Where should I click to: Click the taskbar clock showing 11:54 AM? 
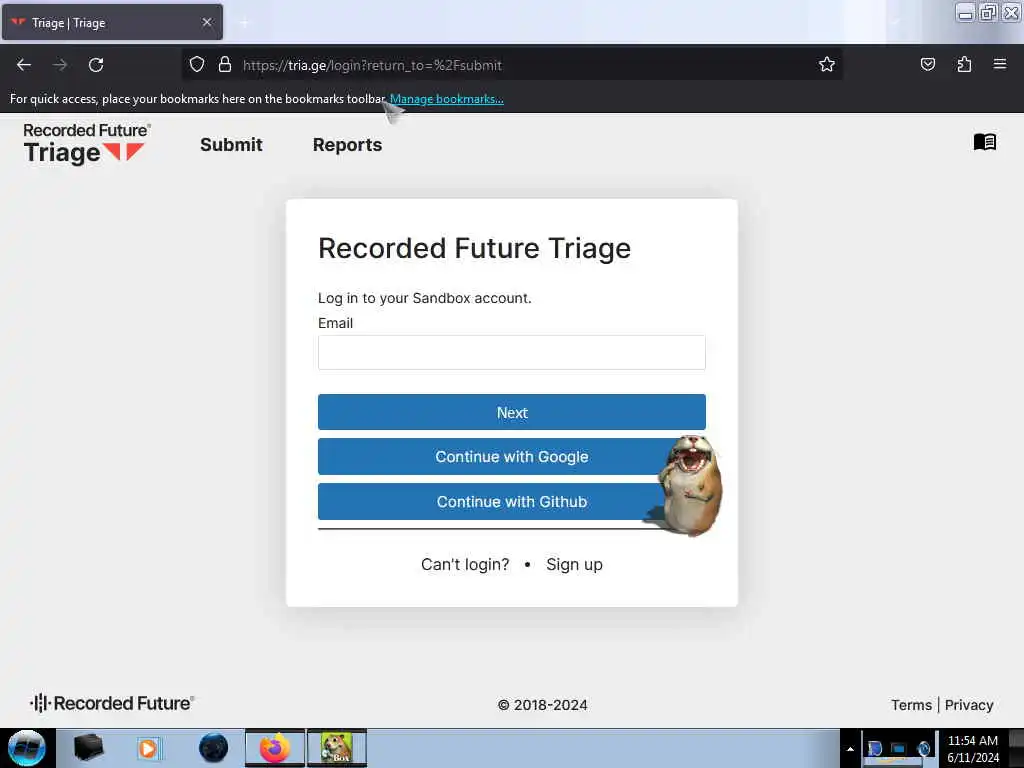pos(972,748)
